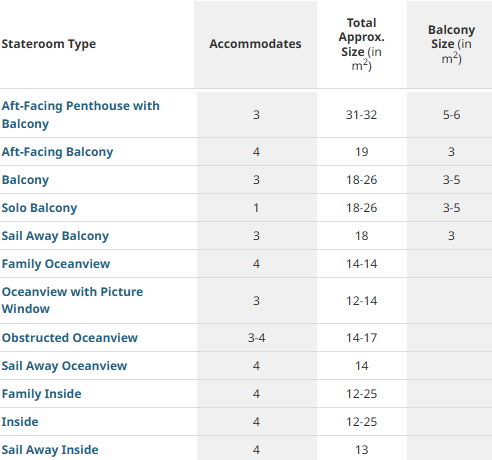Screen dimensions: 492x460
Task: Select the Solo Balcony link
Action: click(39, 208)
